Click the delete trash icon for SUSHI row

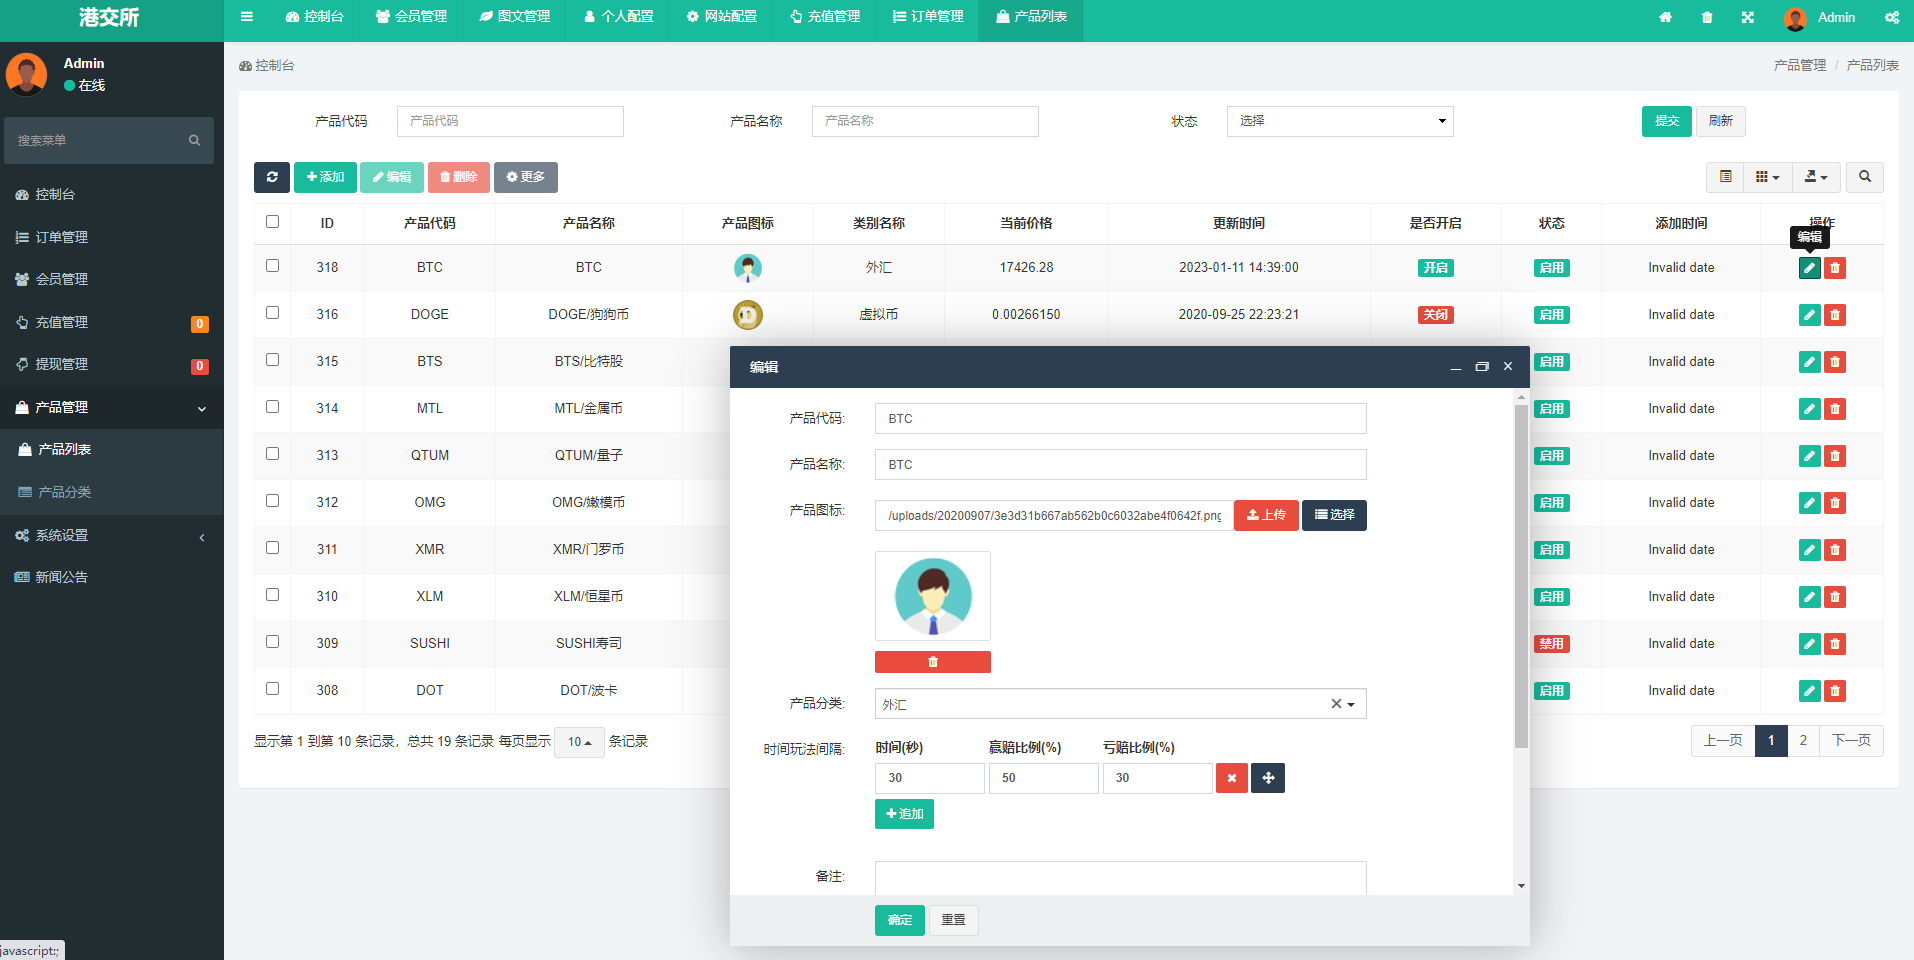point(1834,644)
